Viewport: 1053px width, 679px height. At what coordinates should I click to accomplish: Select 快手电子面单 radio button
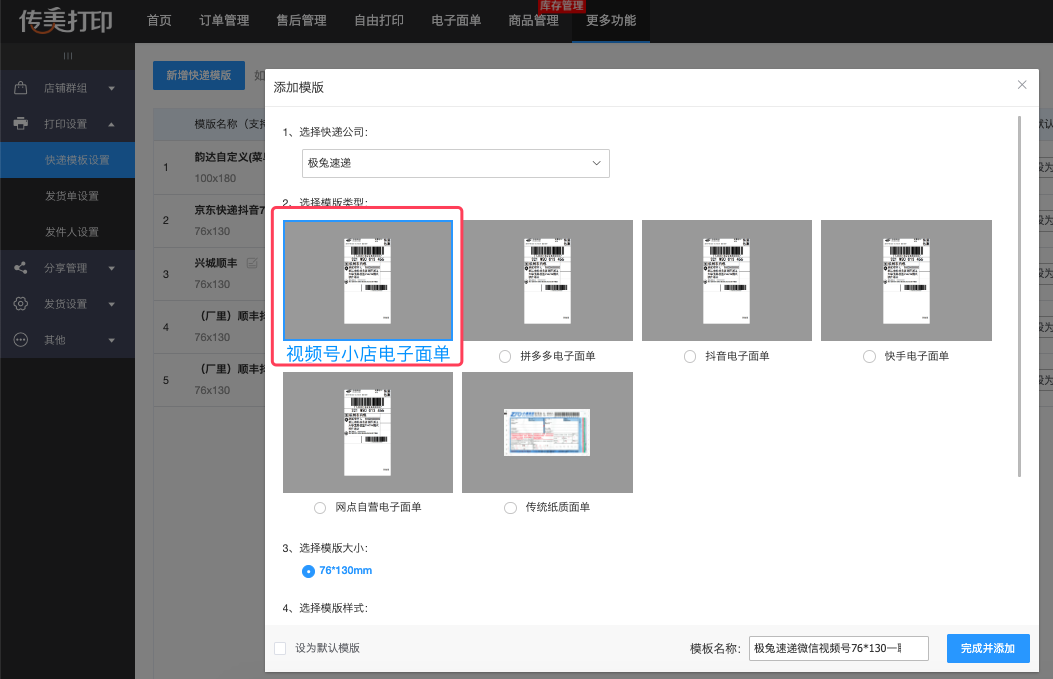[869, 357]
